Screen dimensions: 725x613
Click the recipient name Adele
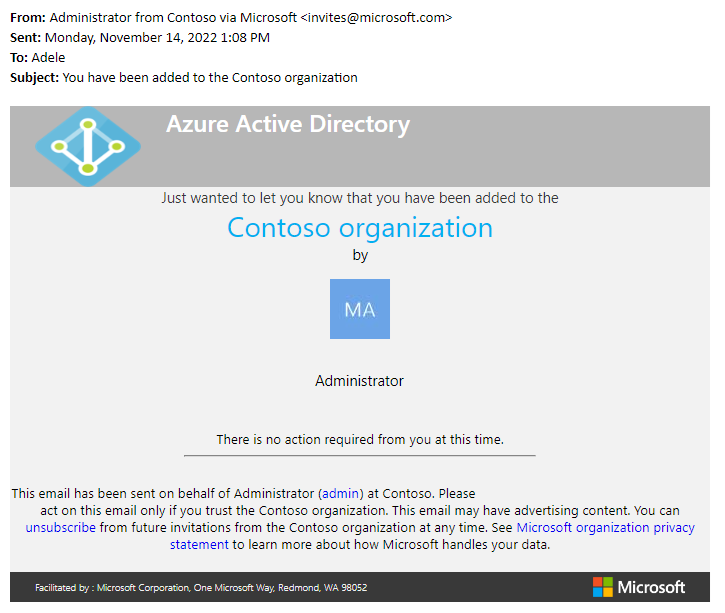[49, 58]
